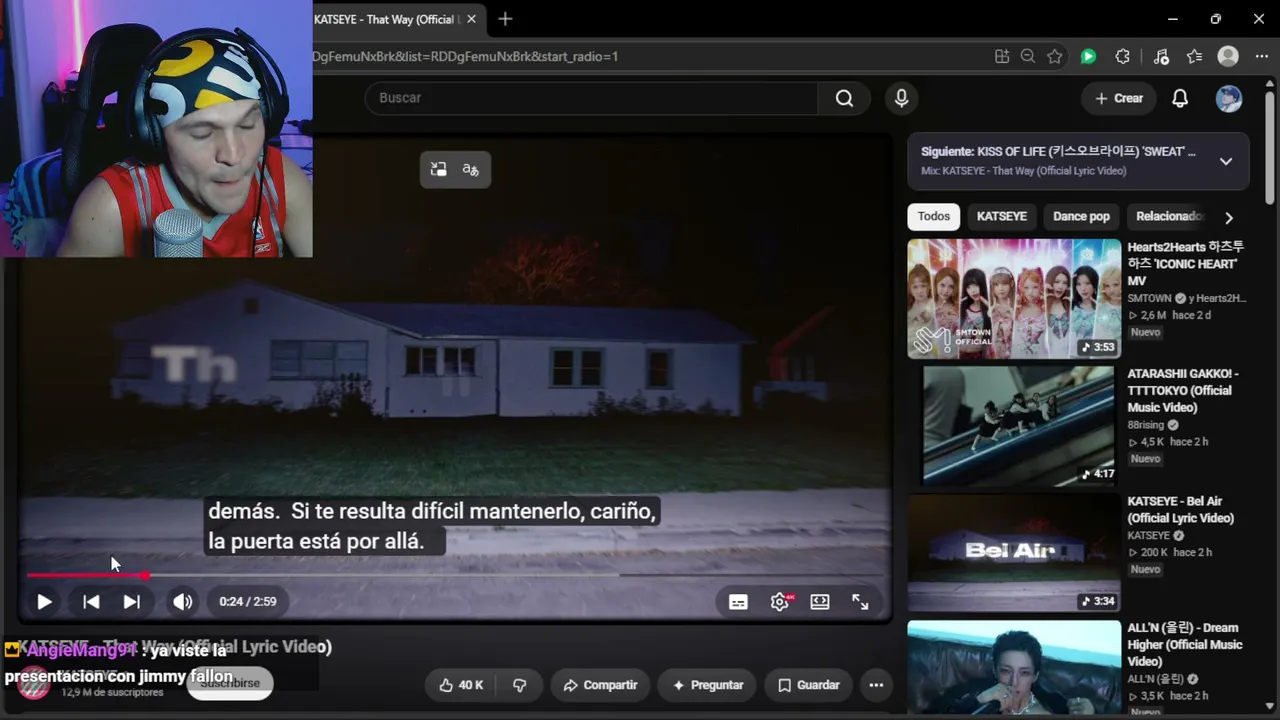Play the video with the play button
This screenshot has height=720, width=1280.
click(44, 602)
